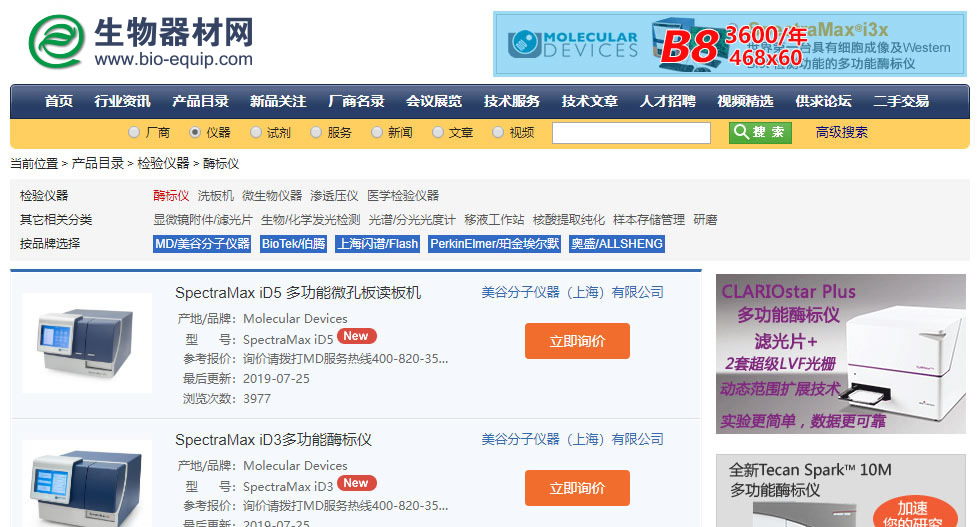The width and height of the screenshot is (979, 527).
Task: Open the 高级搜索 advanced search link
Action: [841, 132]
